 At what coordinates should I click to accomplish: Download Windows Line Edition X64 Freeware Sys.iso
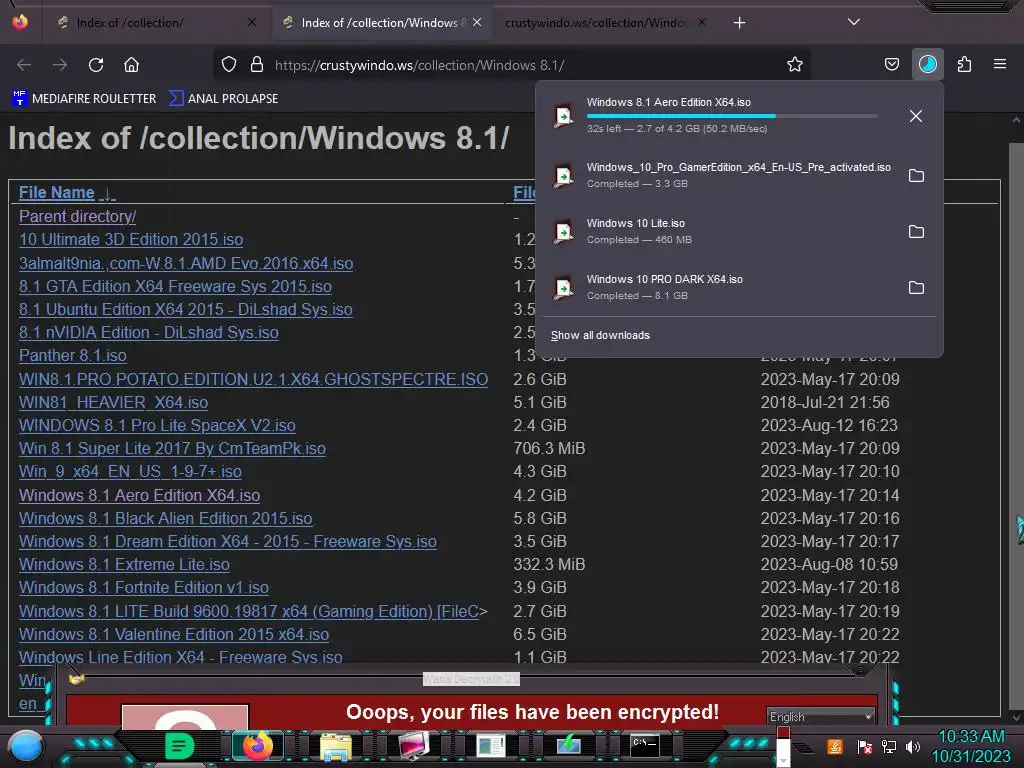click(x=180, y=657)
